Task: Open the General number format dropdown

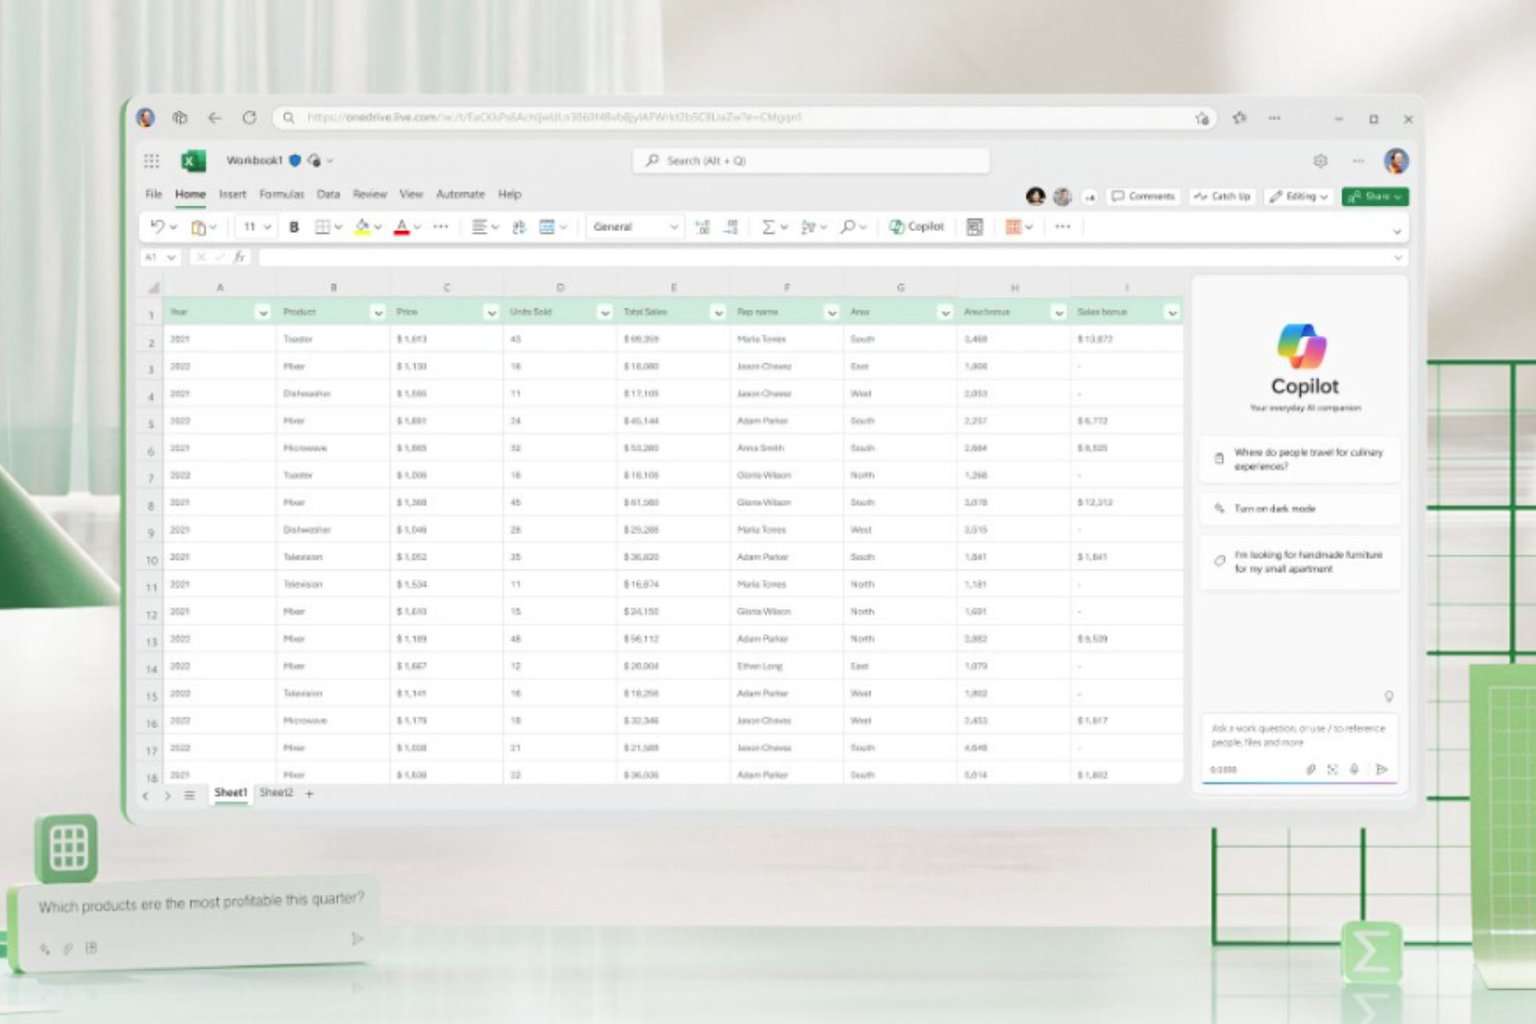Action: tap(634, 227)
